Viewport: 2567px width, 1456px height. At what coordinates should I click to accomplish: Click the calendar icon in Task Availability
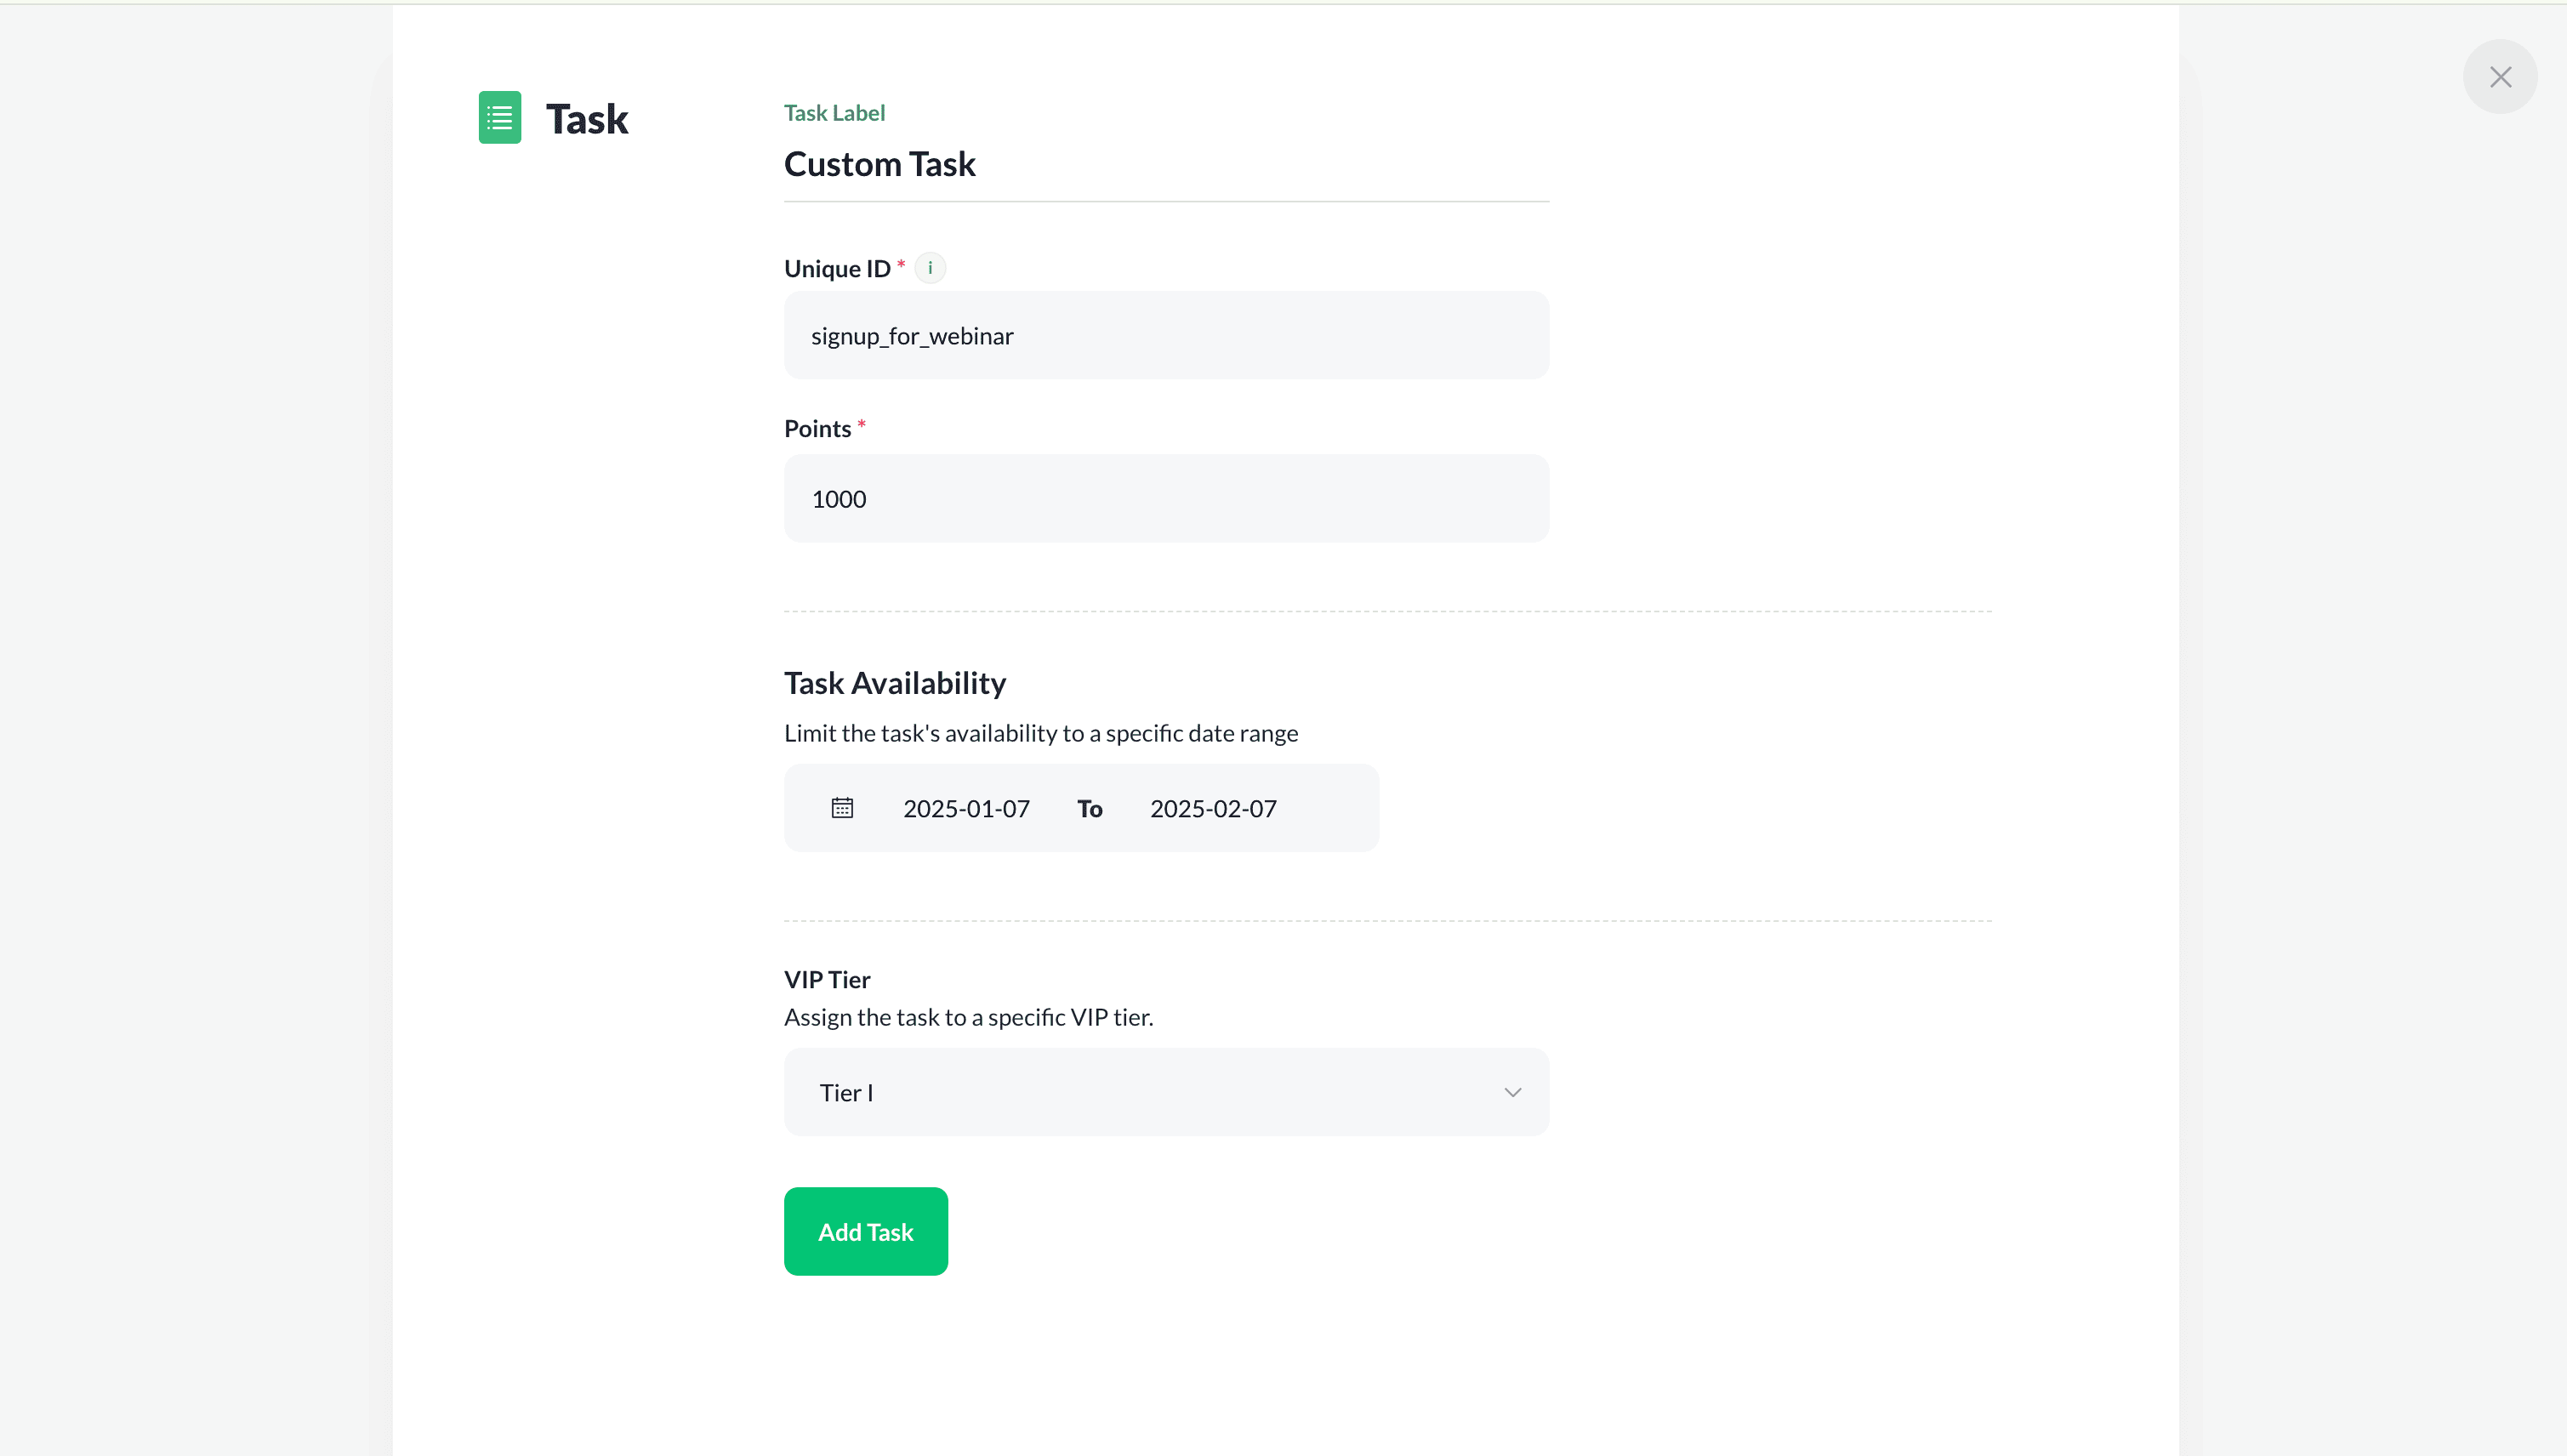[x=842, y=807]
